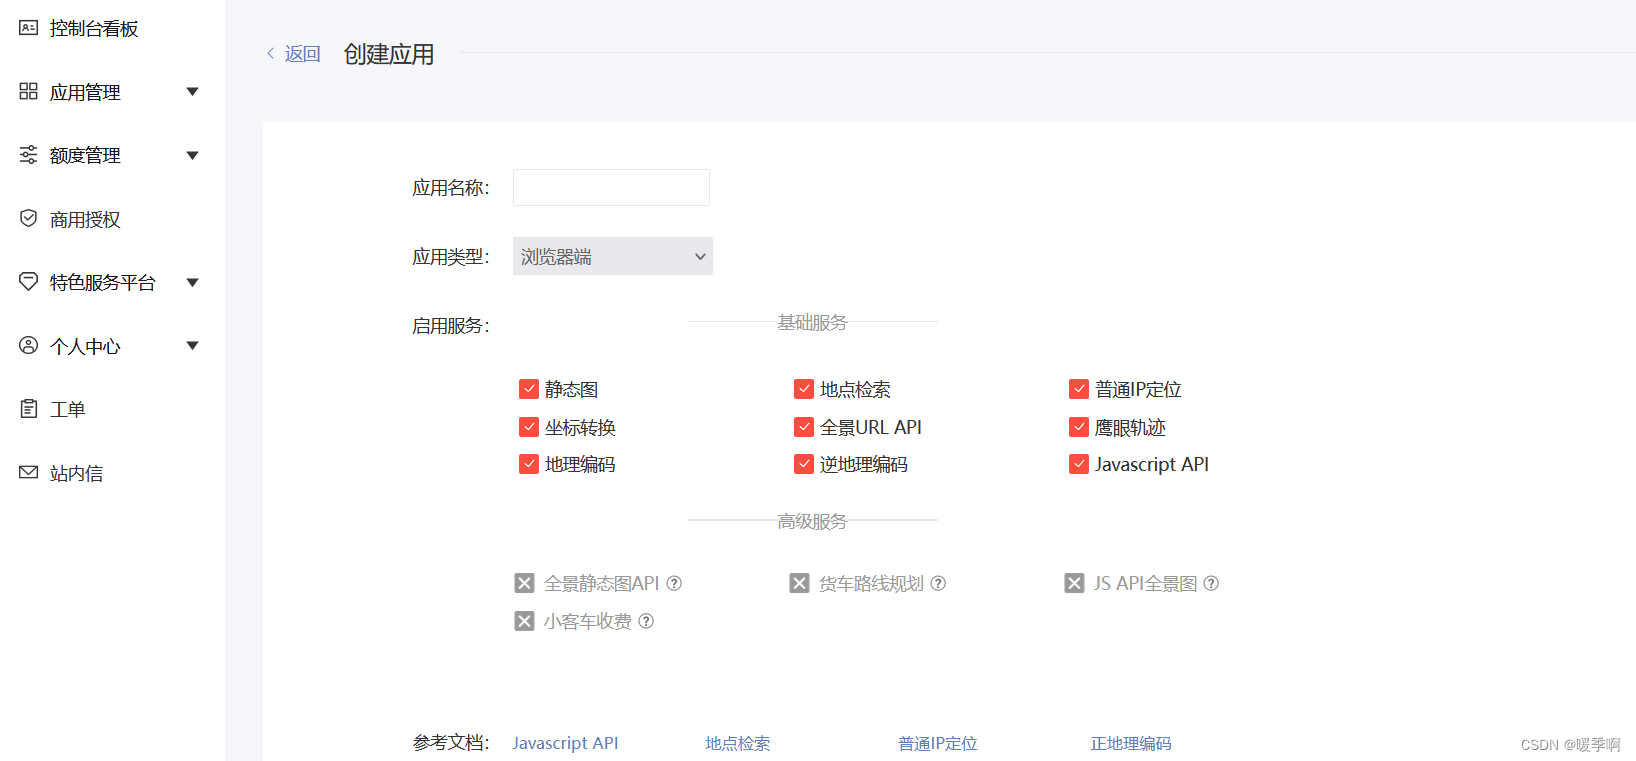Open 站内信 in the sidebar
Viewport: 1636px width, 761px height.
(x=77, y=473)
